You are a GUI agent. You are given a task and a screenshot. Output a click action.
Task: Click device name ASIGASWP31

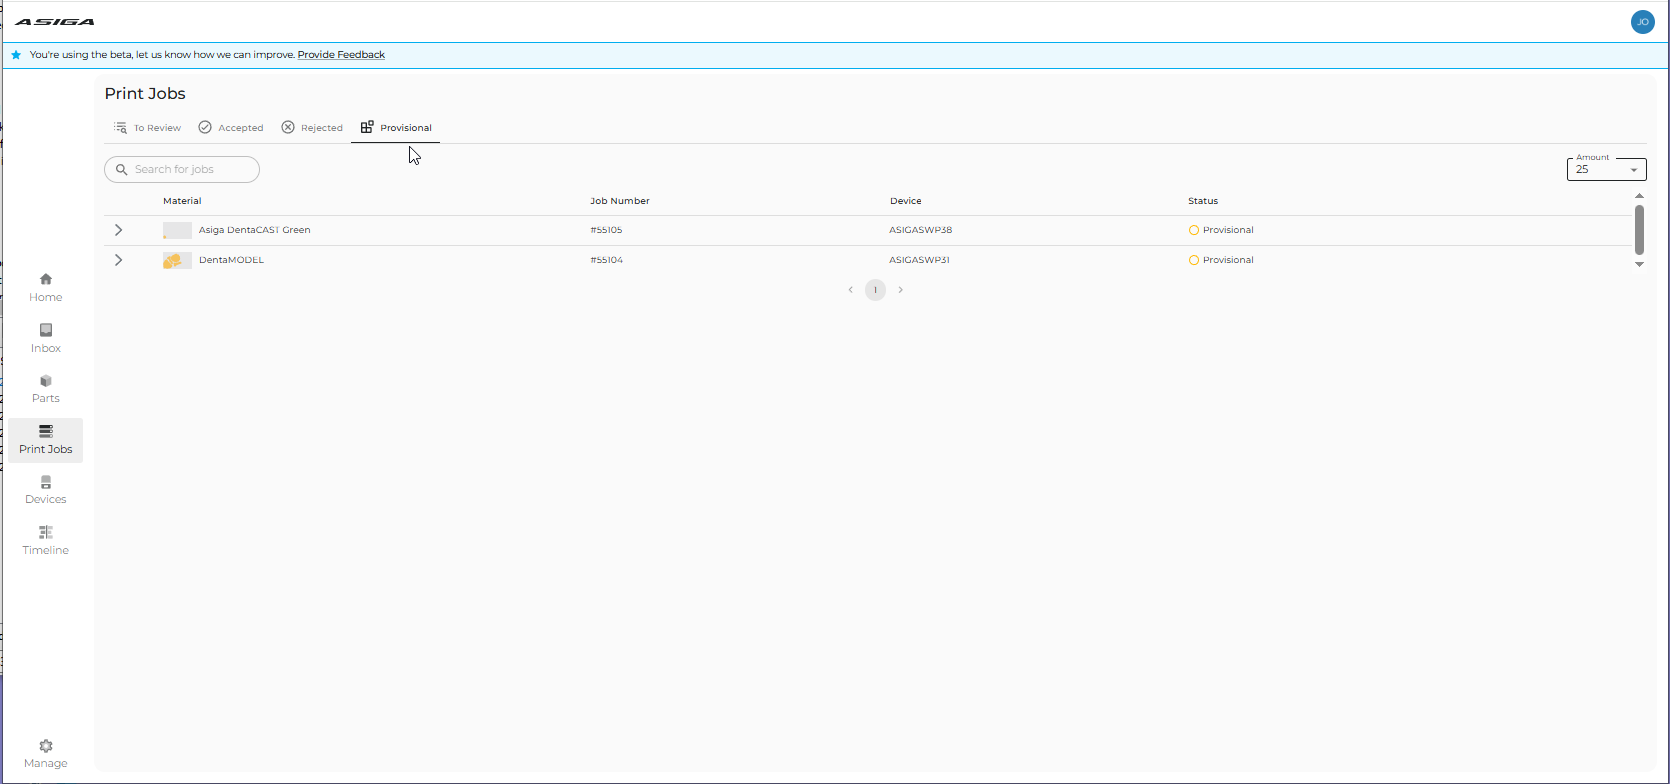click(x=919, y=260)
